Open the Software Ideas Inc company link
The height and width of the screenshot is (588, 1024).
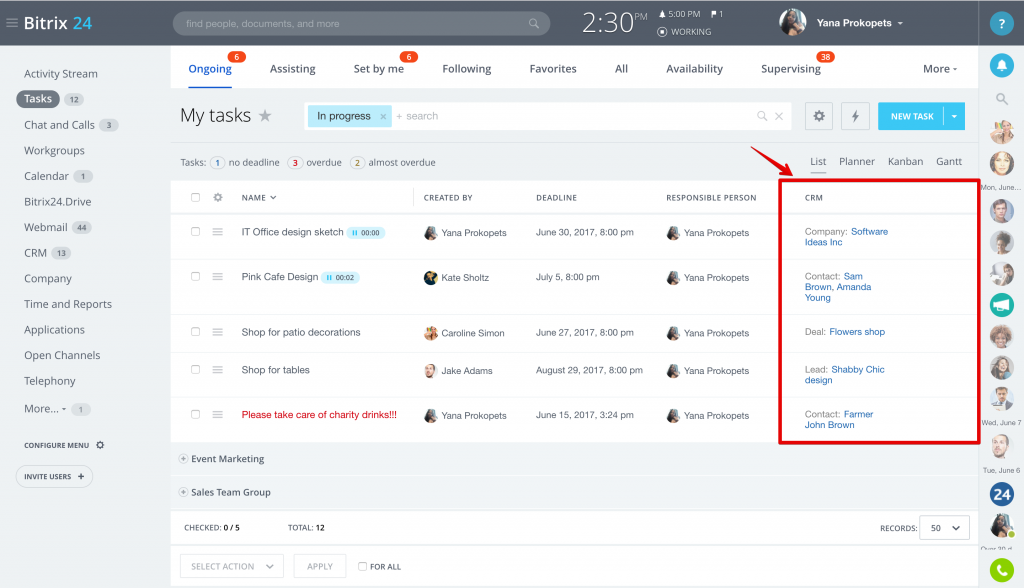pyautogui.click(x=846, y=237)
